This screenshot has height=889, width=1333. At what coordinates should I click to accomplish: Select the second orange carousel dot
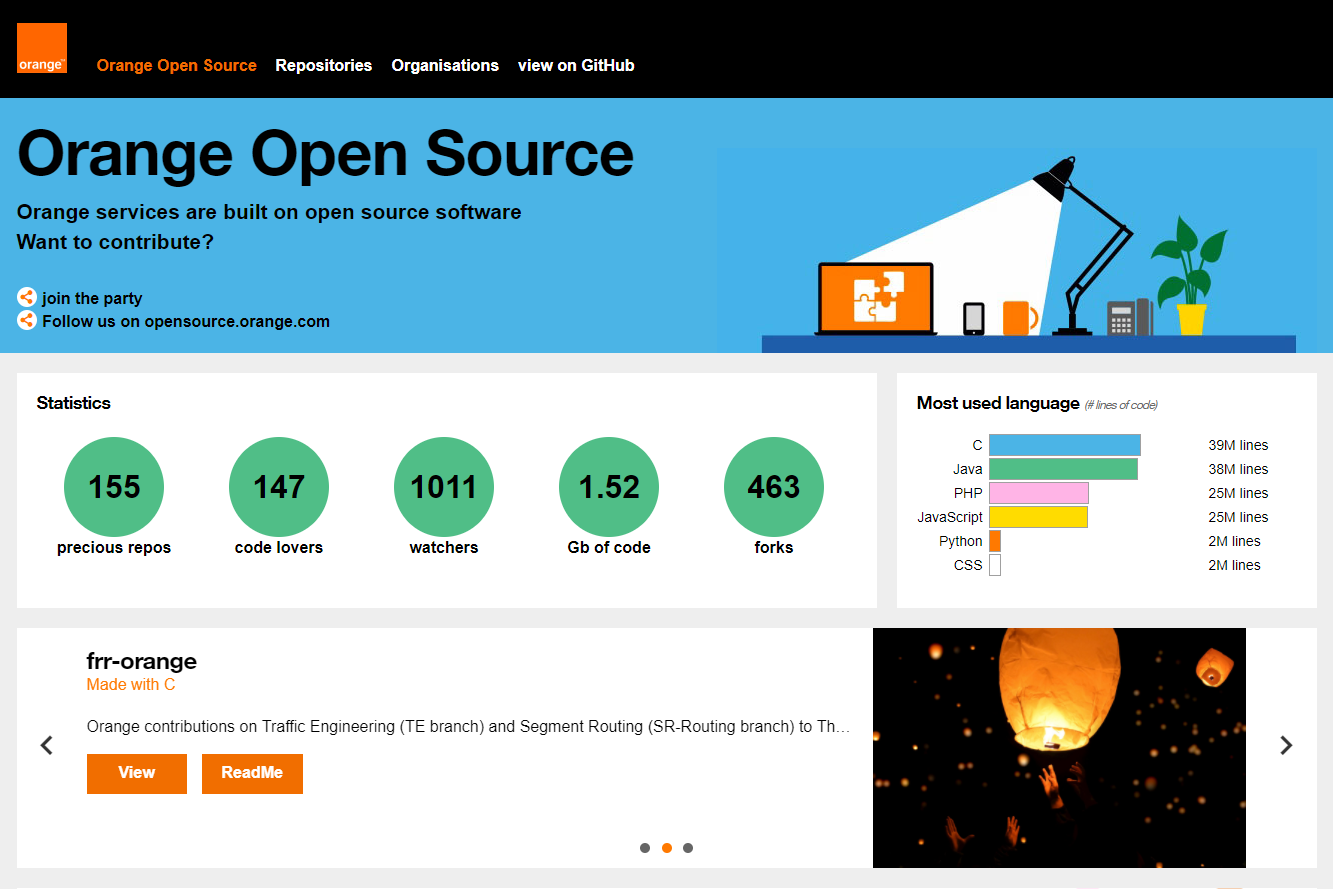click(667, 848)
